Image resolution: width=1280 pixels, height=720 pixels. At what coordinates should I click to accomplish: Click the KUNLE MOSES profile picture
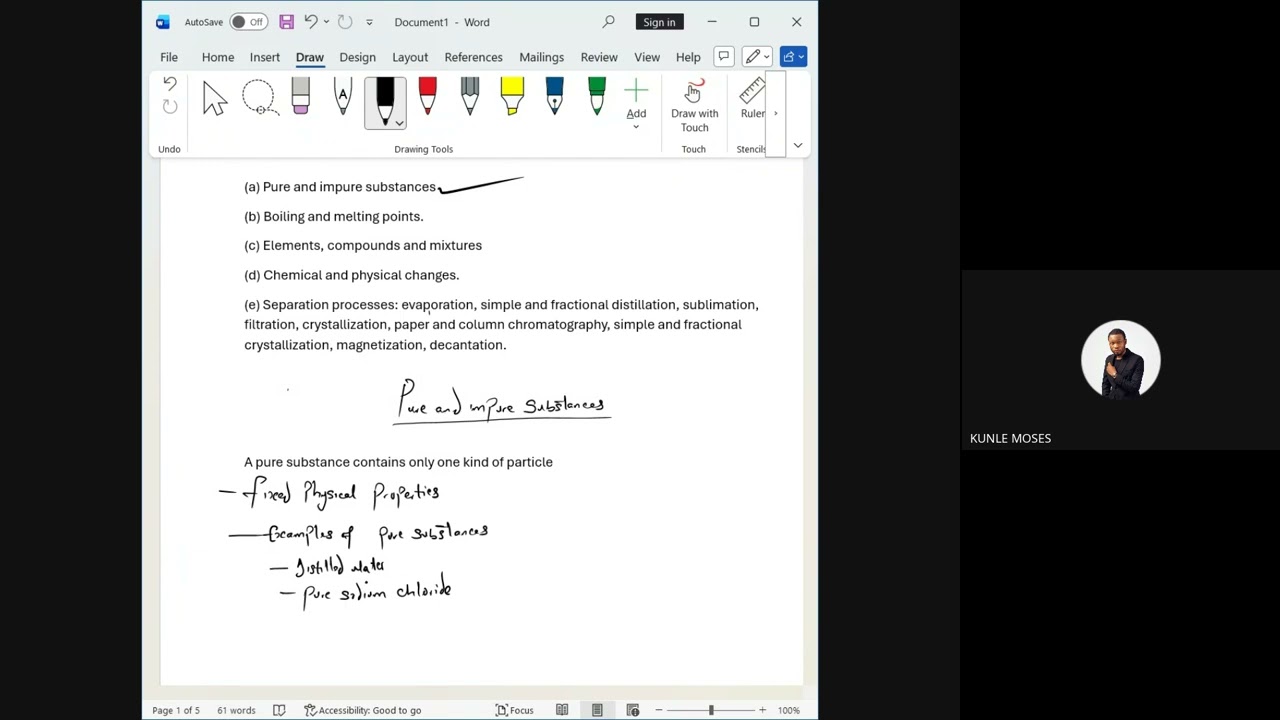(1120, 359)
